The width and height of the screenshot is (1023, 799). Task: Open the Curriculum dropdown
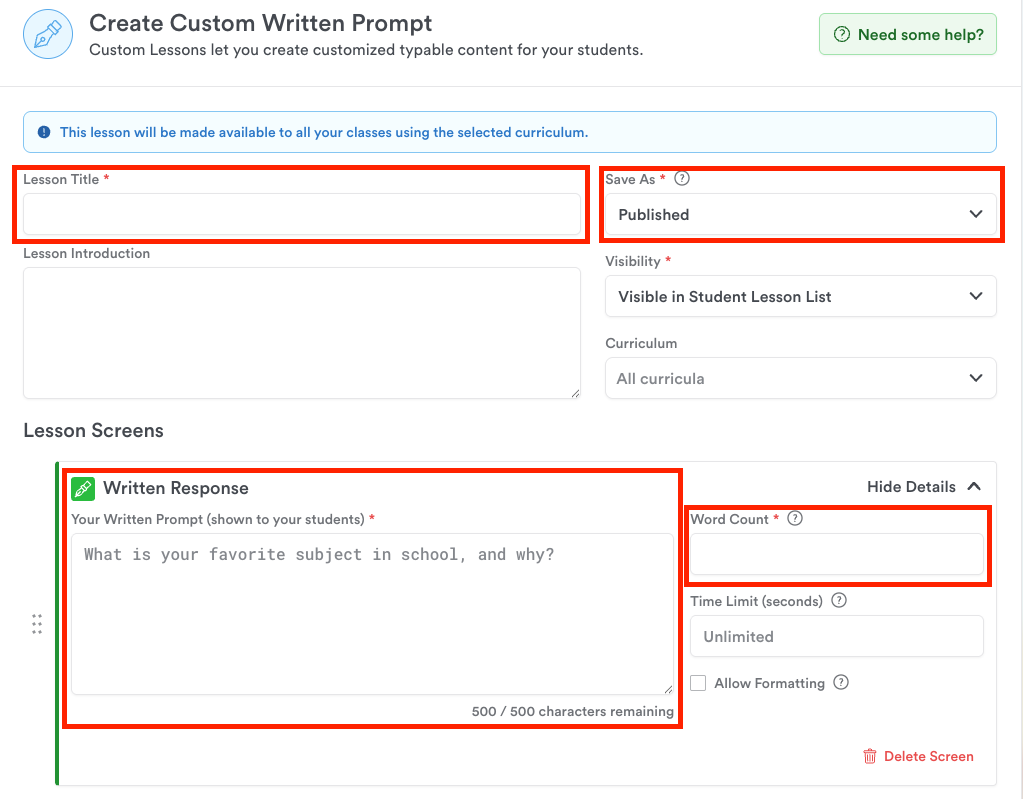click(x=800, y=378)
